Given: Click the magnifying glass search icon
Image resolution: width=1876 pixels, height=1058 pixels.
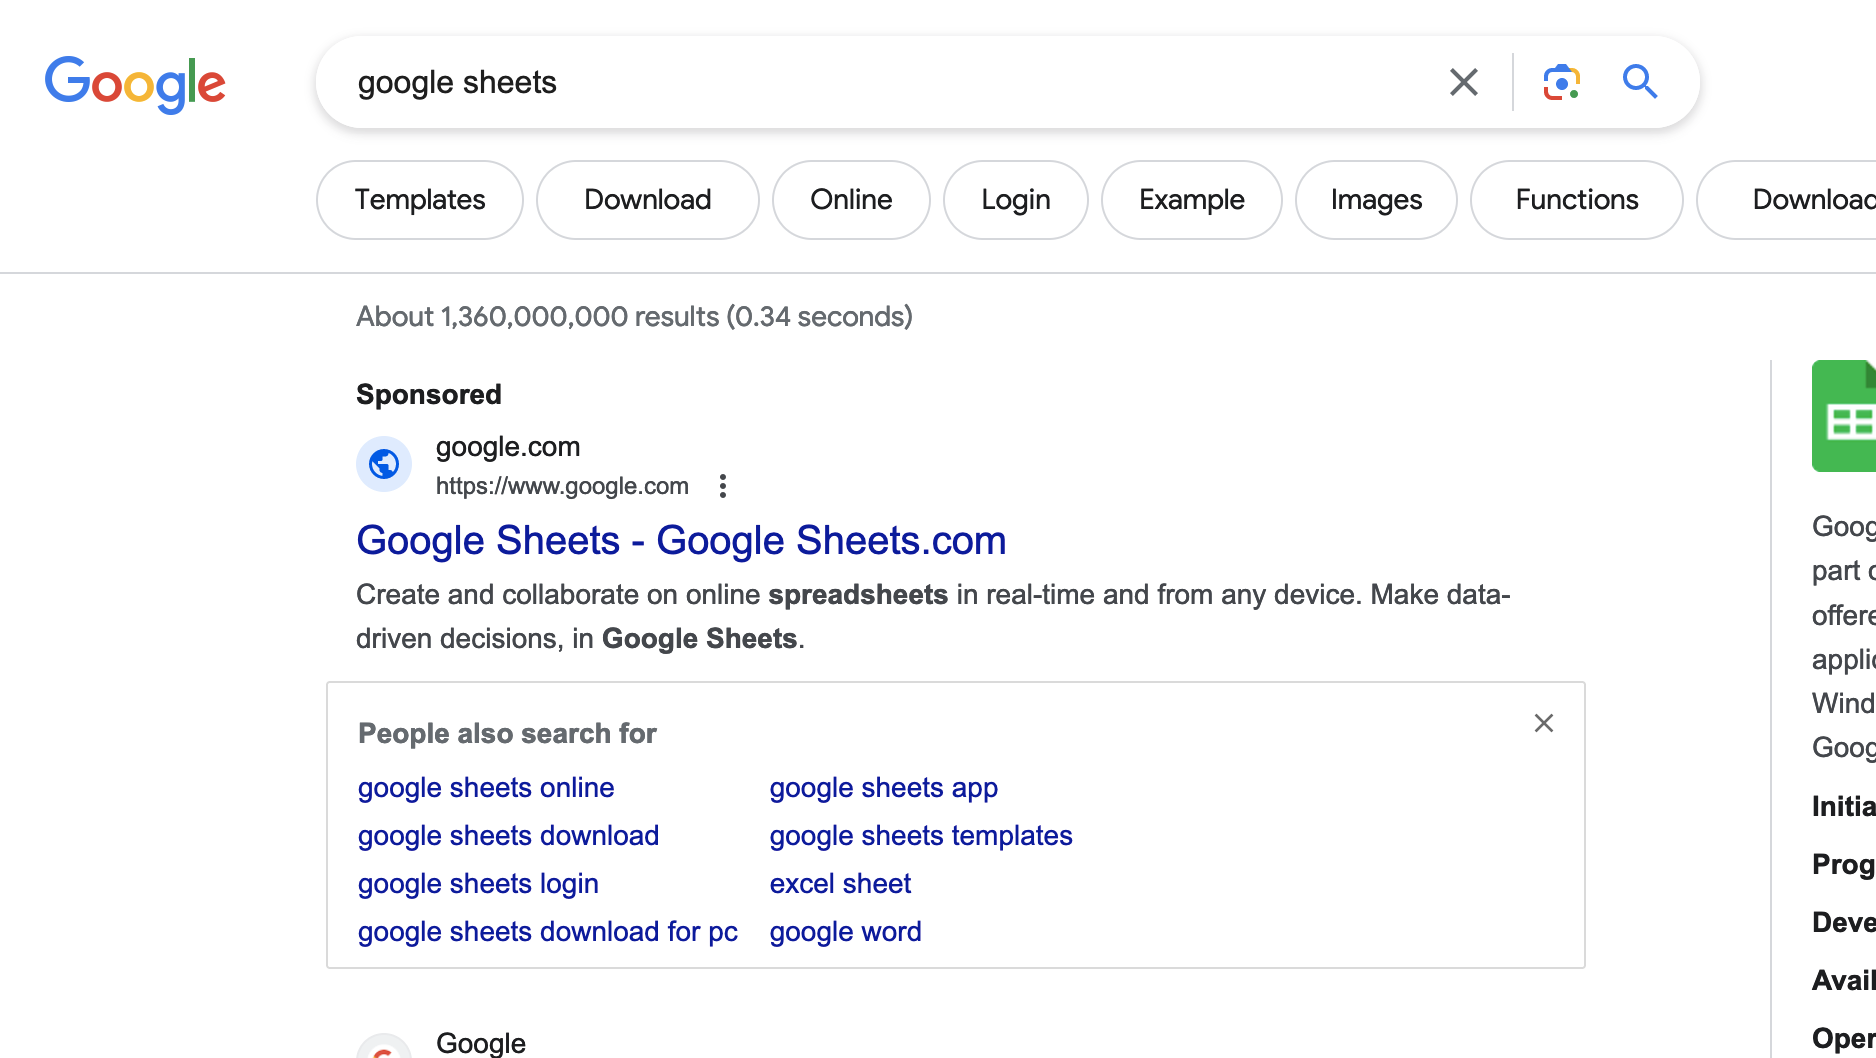Looking at the screenshot, I should (x=1640, y=81).
